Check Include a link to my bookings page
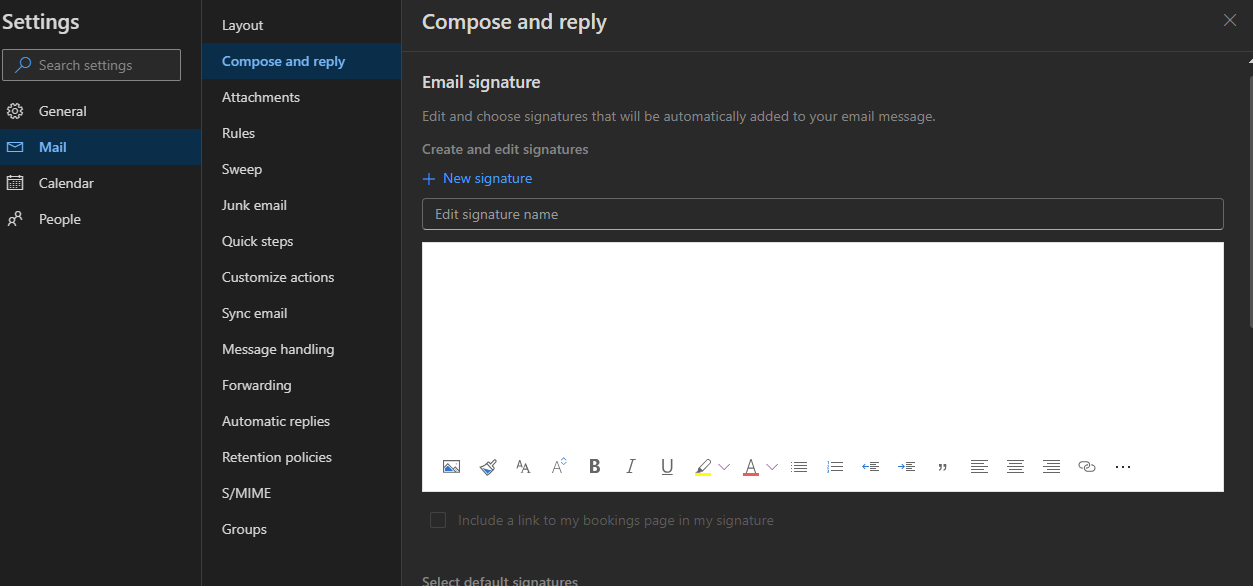The image size is (1253, 586). click(438, 520)
